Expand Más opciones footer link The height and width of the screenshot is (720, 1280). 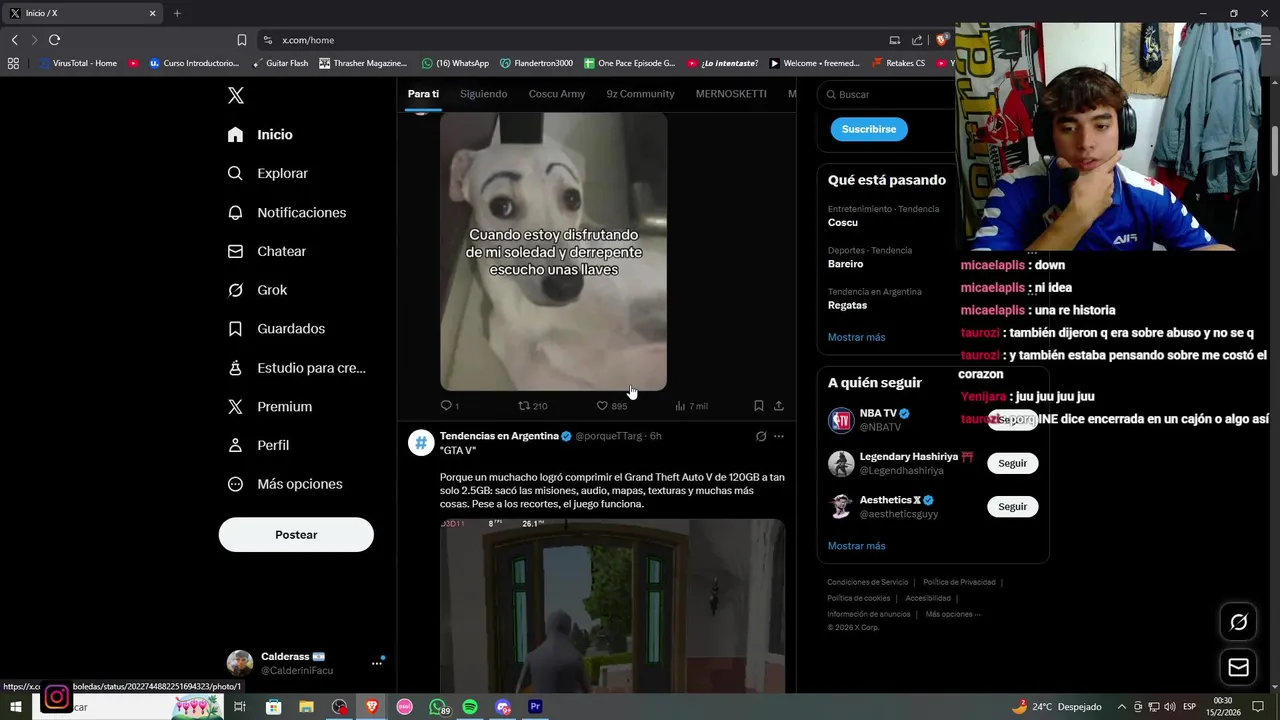click(x=953, y=614)
